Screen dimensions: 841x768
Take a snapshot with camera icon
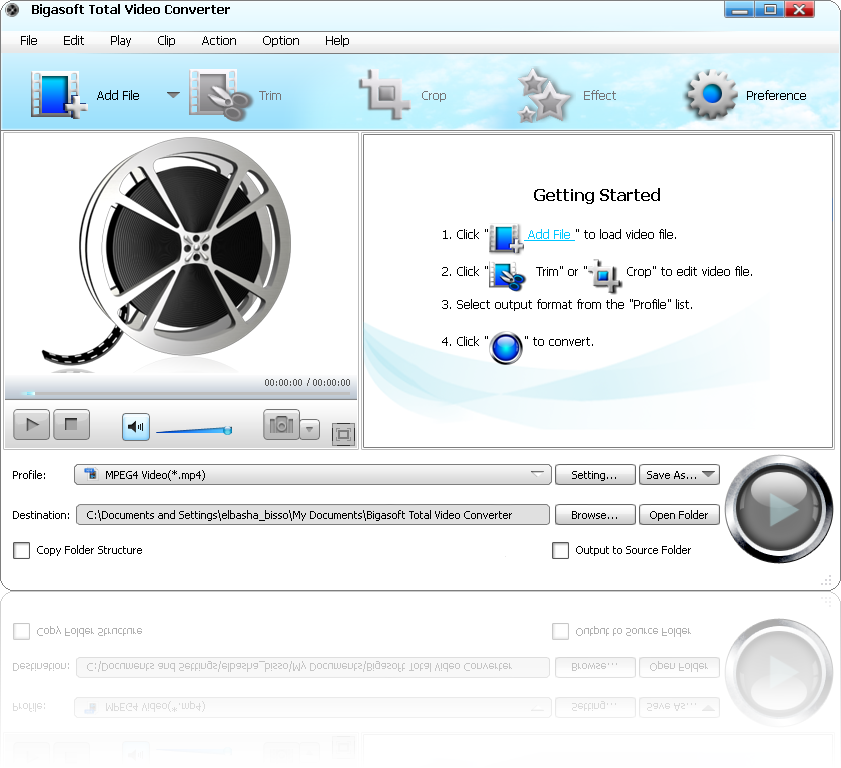pyautogui.click(x=281, y=425)
